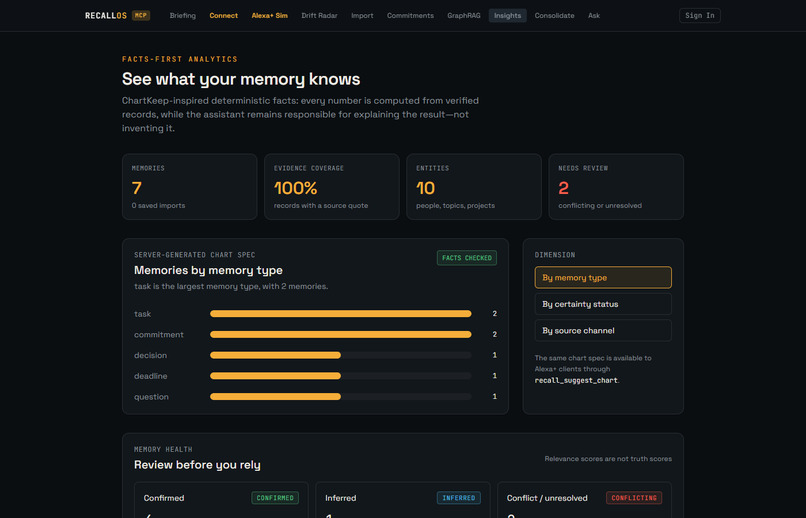Click the deadline bar in the chart
This screenshot has width=806, height=518.
pos(275,376)
